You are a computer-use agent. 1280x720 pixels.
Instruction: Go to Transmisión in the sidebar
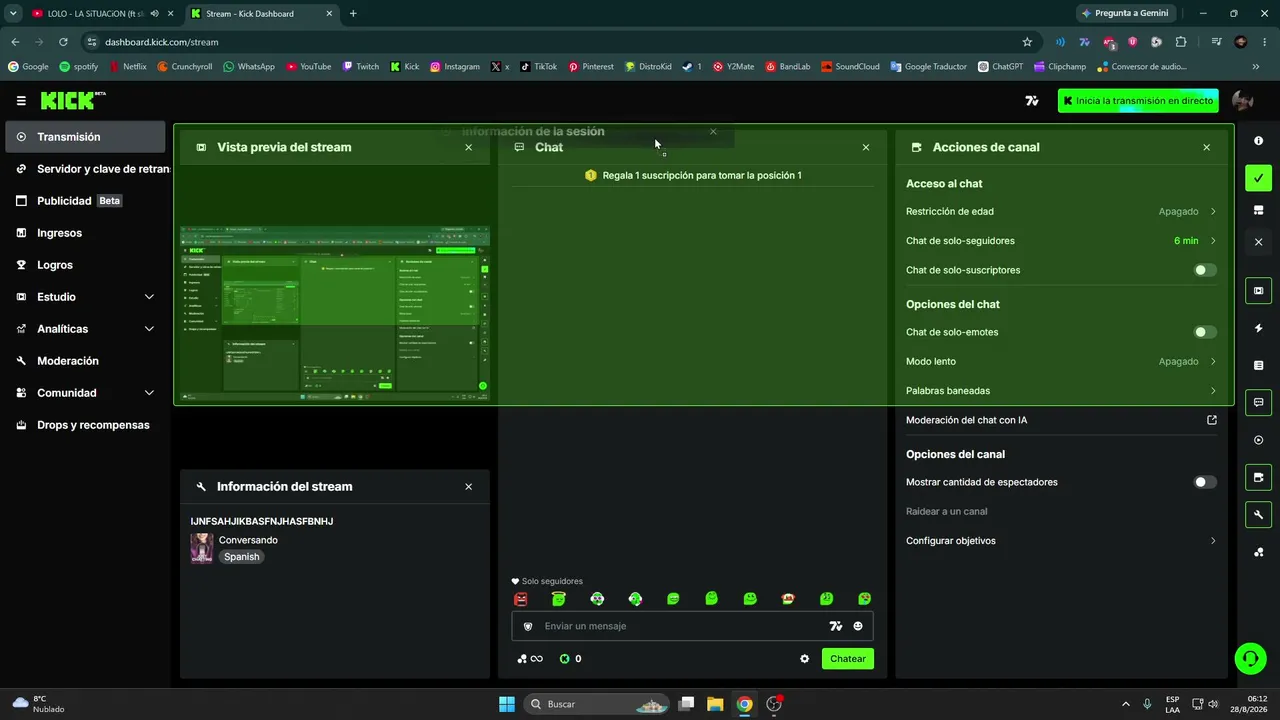point(85,137)
